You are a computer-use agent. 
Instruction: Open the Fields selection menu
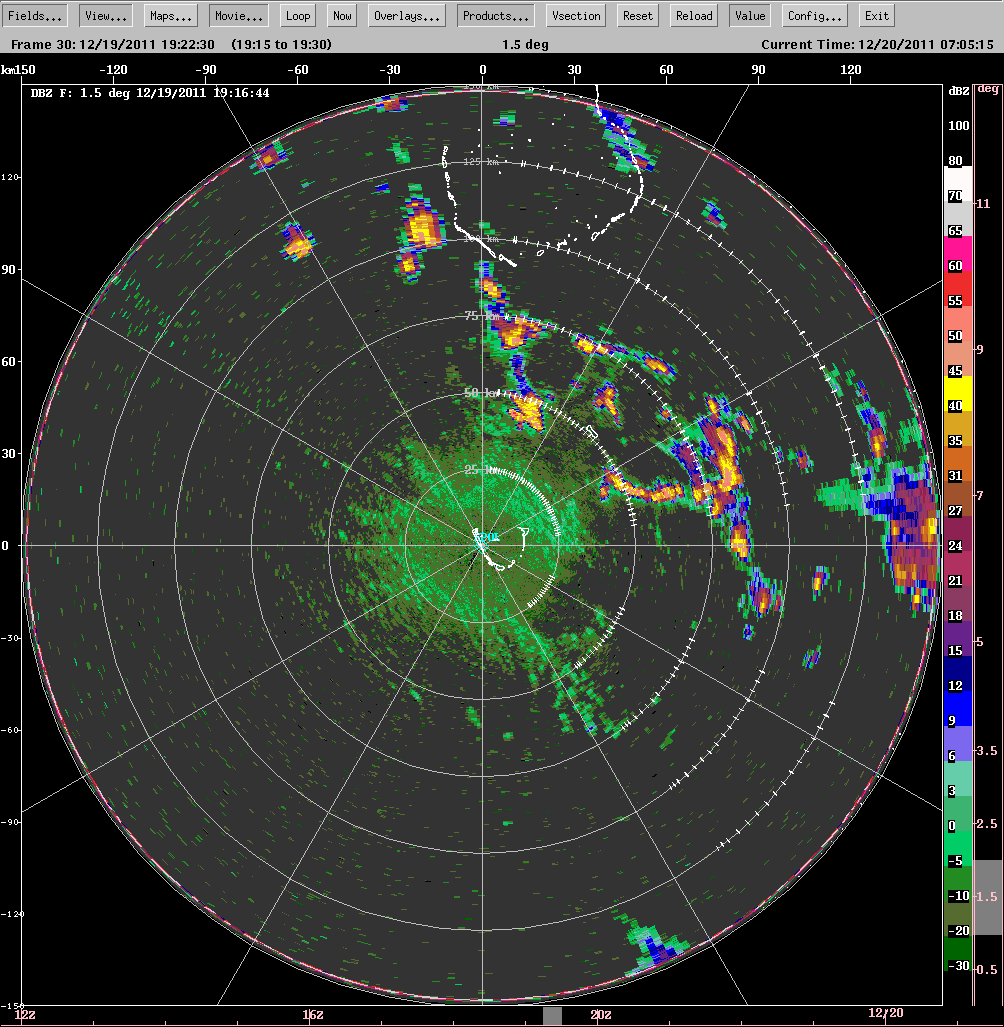(x=36, y=15)
